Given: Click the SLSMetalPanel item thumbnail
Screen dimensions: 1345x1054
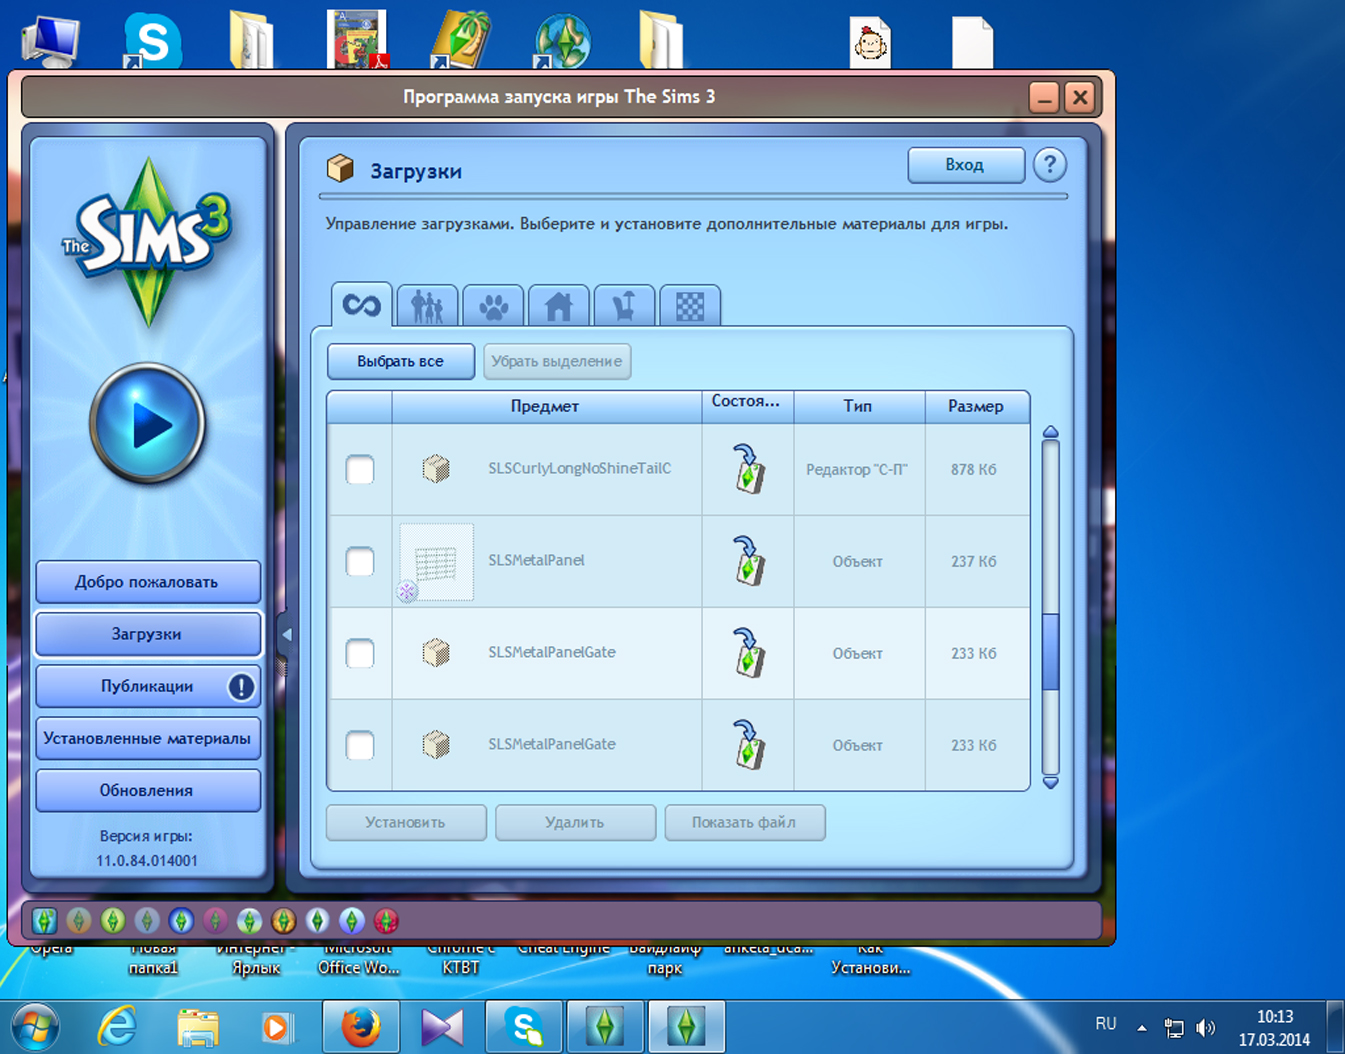Looking at the screenshot, I should tap(436, 562).
